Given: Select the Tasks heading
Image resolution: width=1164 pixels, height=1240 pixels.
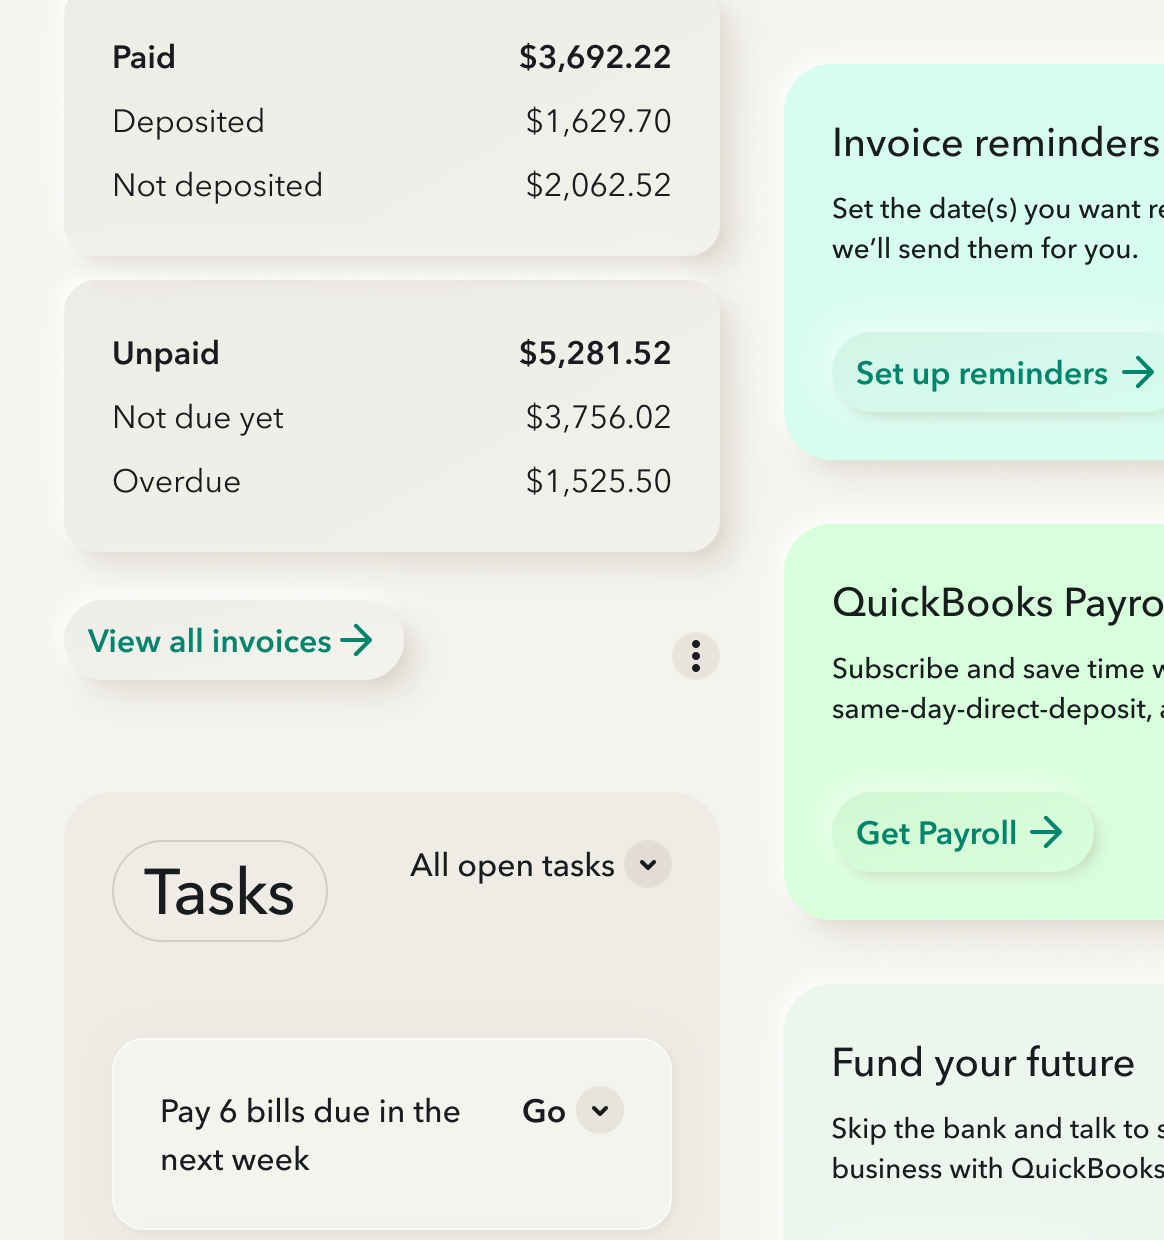Looking at the screenshot, I should coord(219,891).
